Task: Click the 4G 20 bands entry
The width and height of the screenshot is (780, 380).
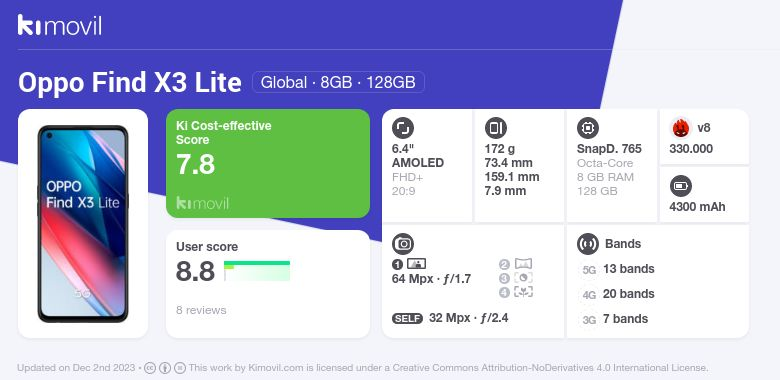Action: point(617,294)
